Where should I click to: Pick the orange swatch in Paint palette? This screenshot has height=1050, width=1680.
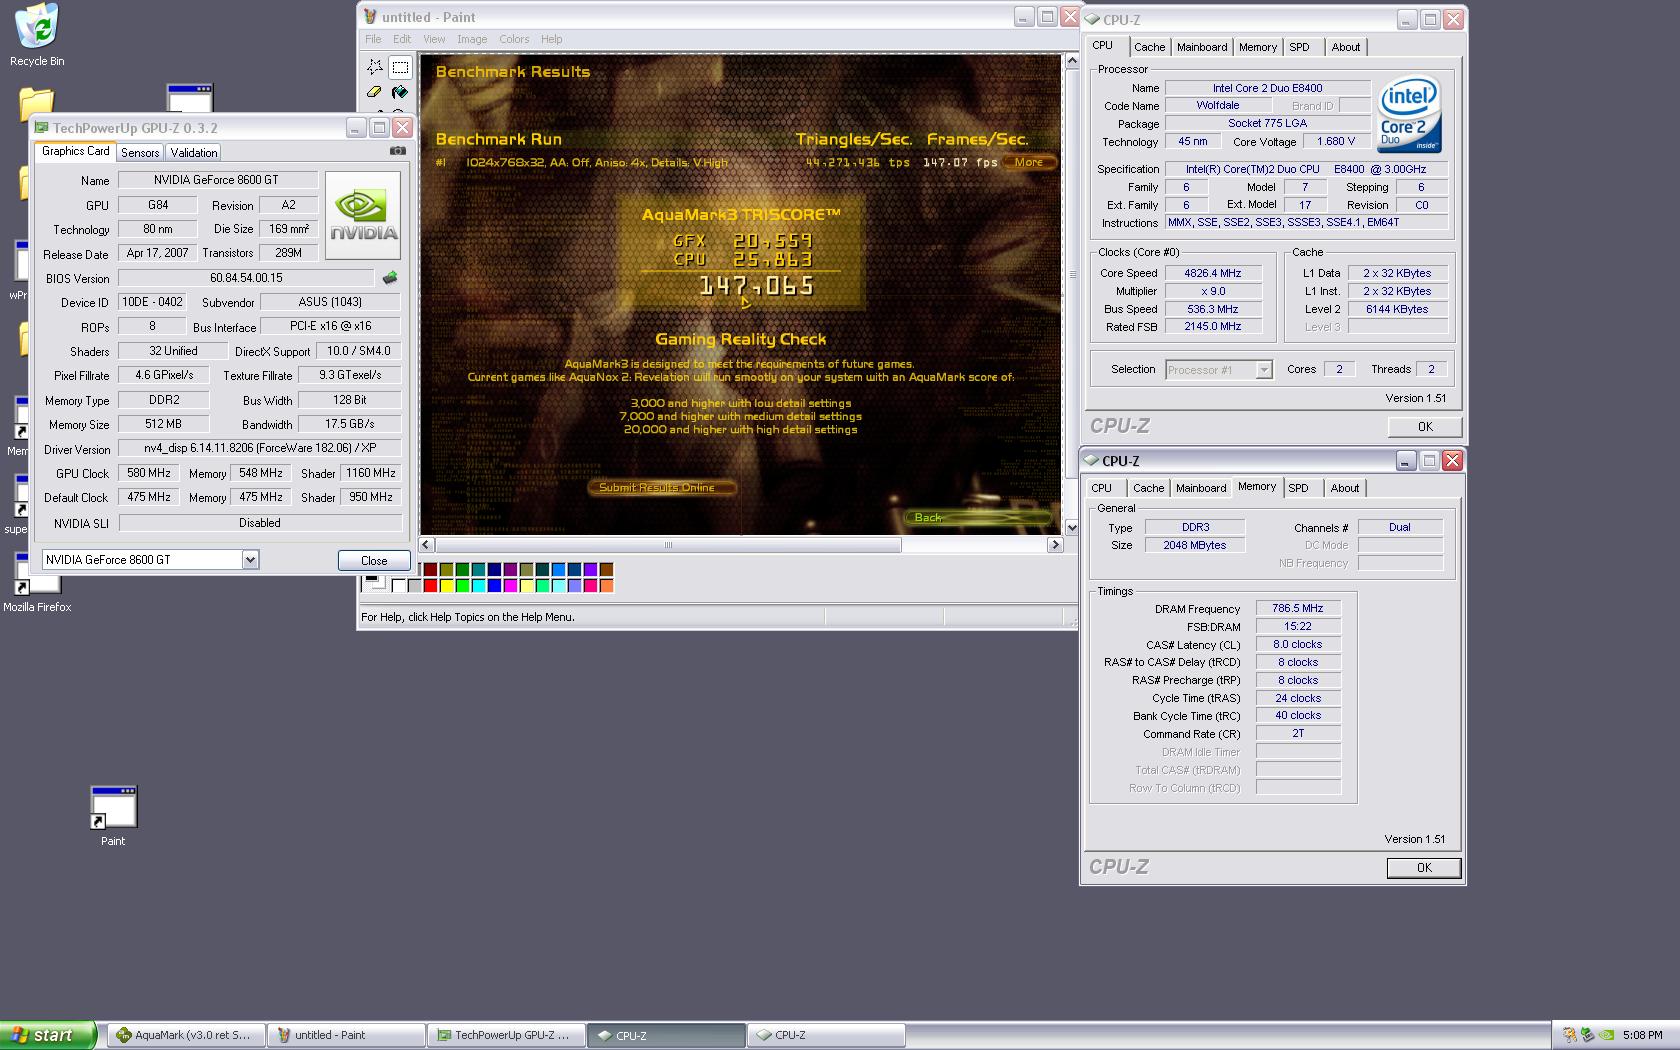606,586
